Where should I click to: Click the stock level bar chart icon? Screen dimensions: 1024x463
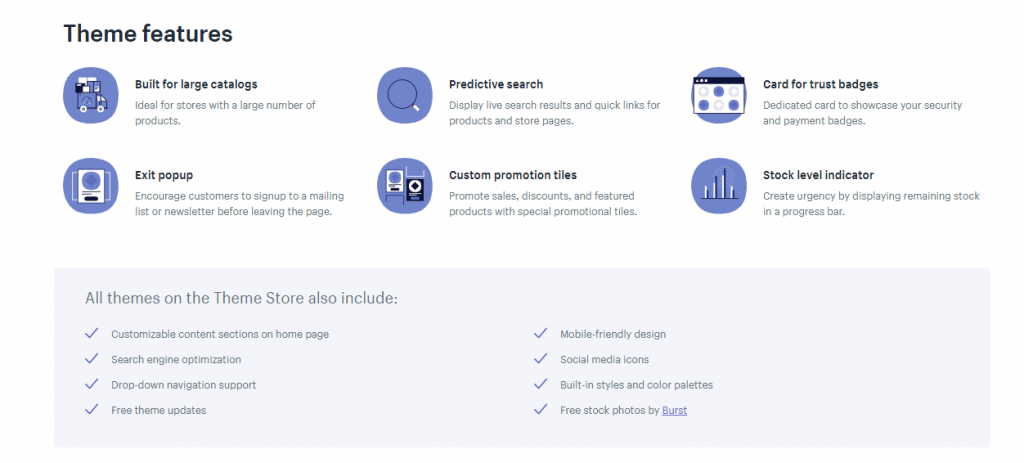(x=719, y=186)
